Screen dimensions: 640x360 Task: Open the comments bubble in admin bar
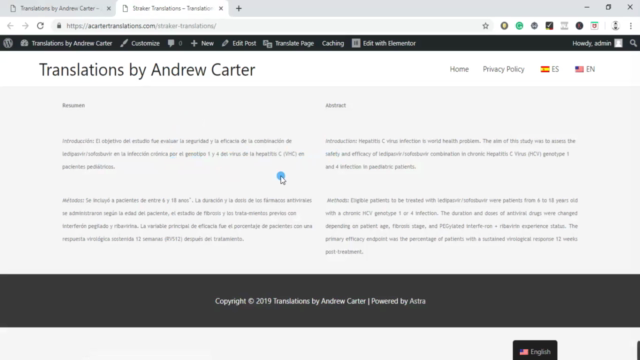click(x=175, y=43)
